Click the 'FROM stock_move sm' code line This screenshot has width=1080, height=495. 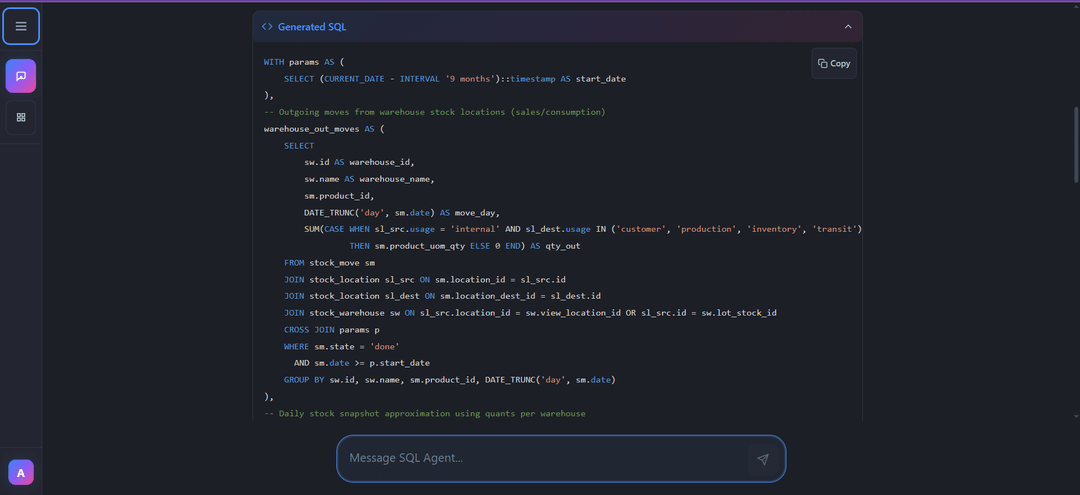pyautogui.click(x=329, y=263)
